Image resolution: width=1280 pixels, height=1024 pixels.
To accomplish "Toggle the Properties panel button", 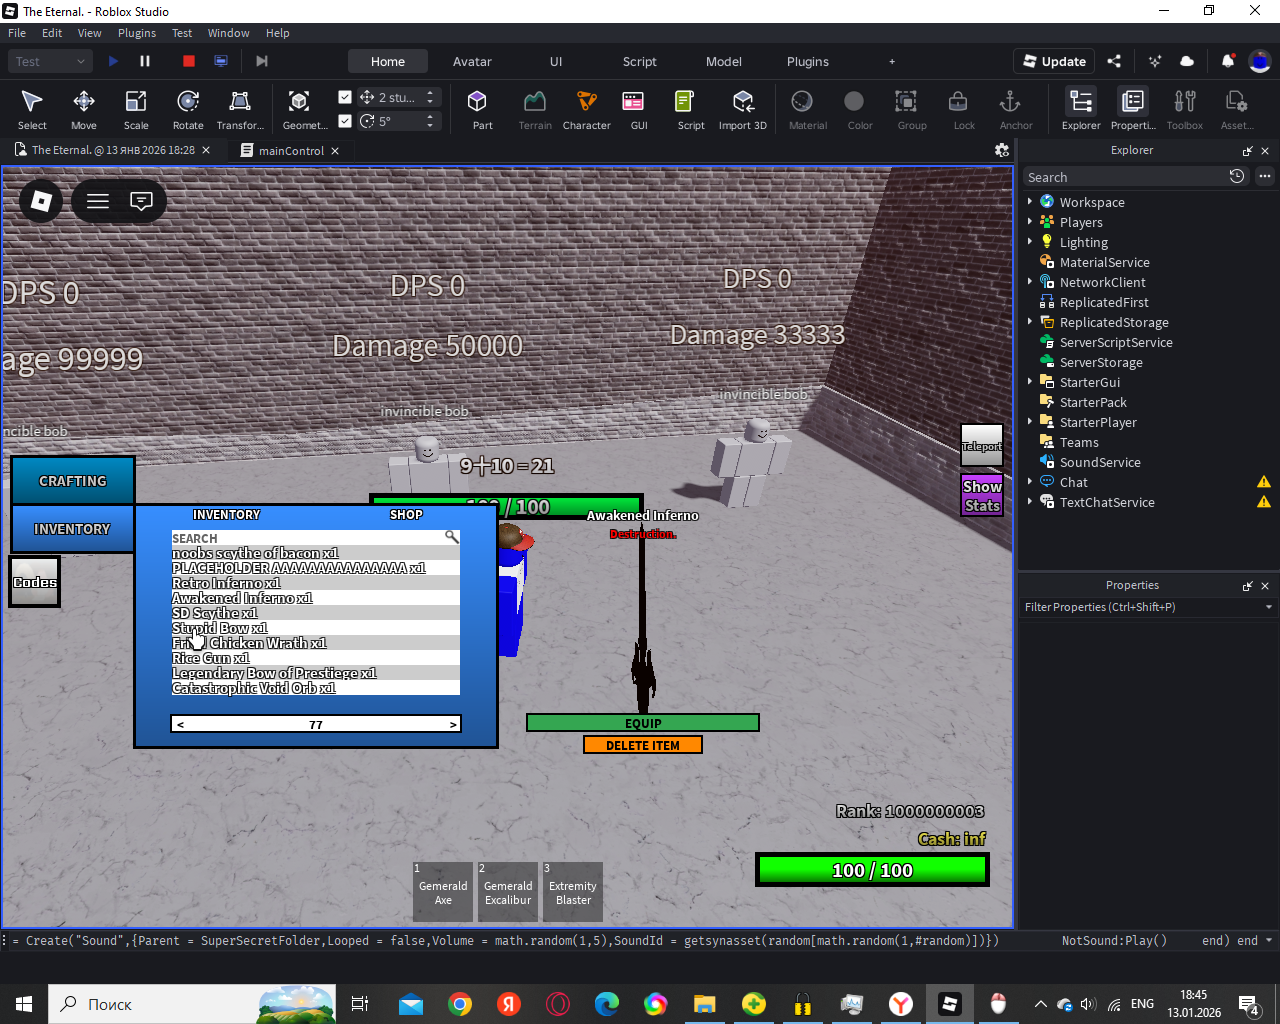I will point(1133,109).
